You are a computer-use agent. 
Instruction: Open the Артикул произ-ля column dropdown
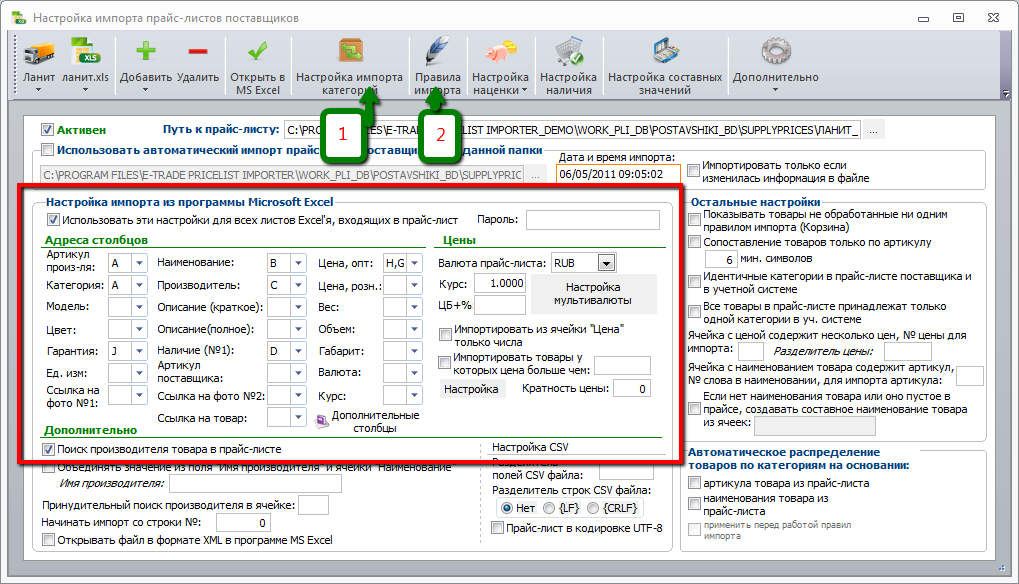pyautogui.click(x=140, y=263)
